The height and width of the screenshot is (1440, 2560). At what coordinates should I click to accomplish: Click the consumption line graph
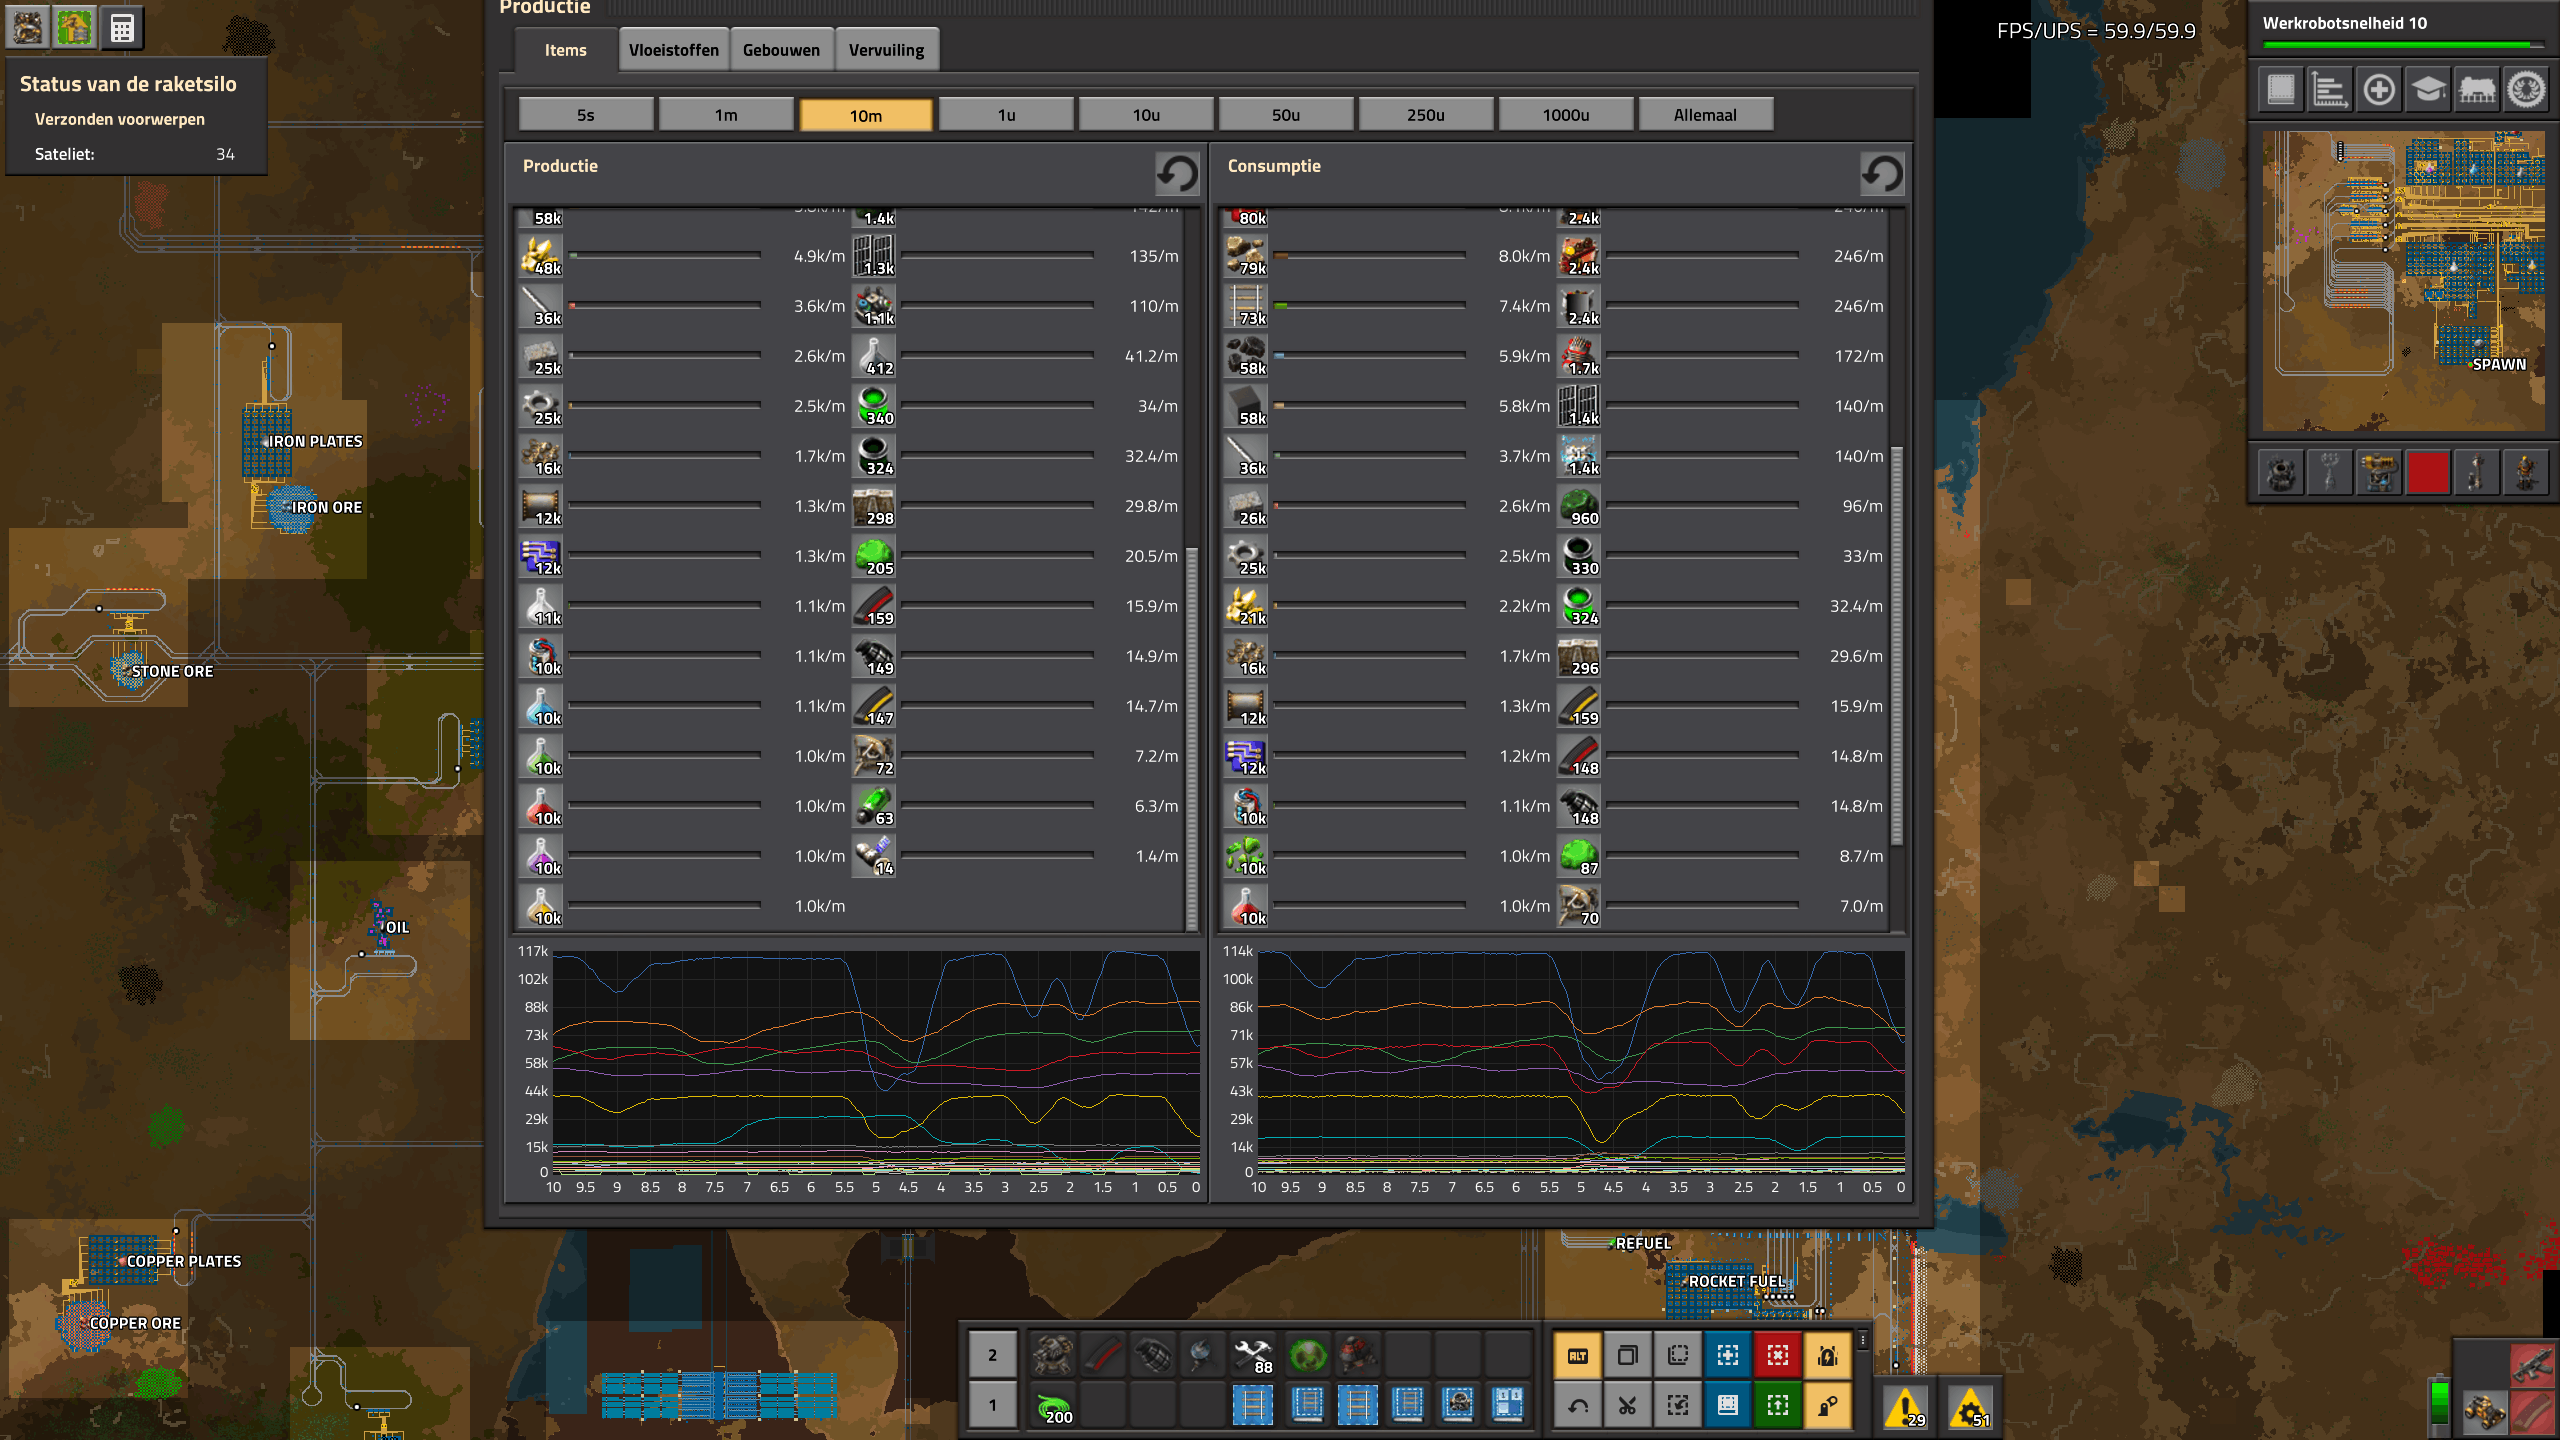point(1581,1062)
